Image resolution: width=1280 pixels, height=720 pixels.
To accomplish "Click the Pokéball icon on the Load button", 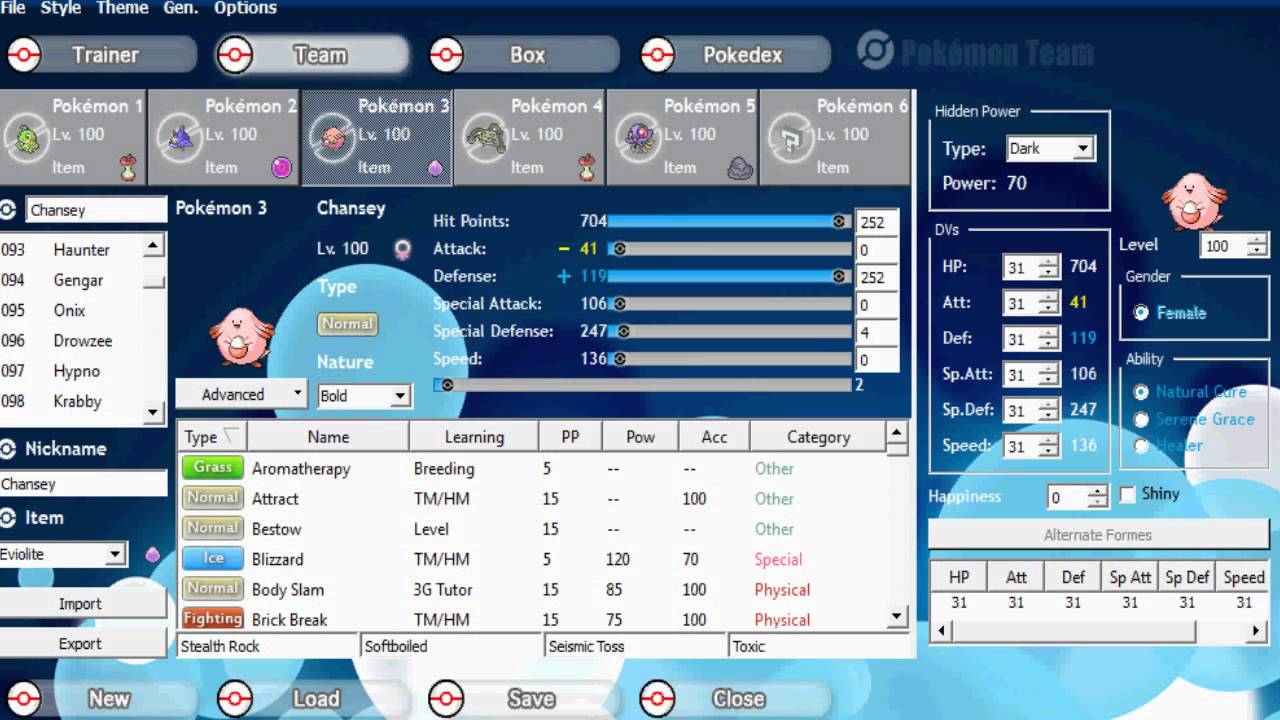I will pos(235,699).
